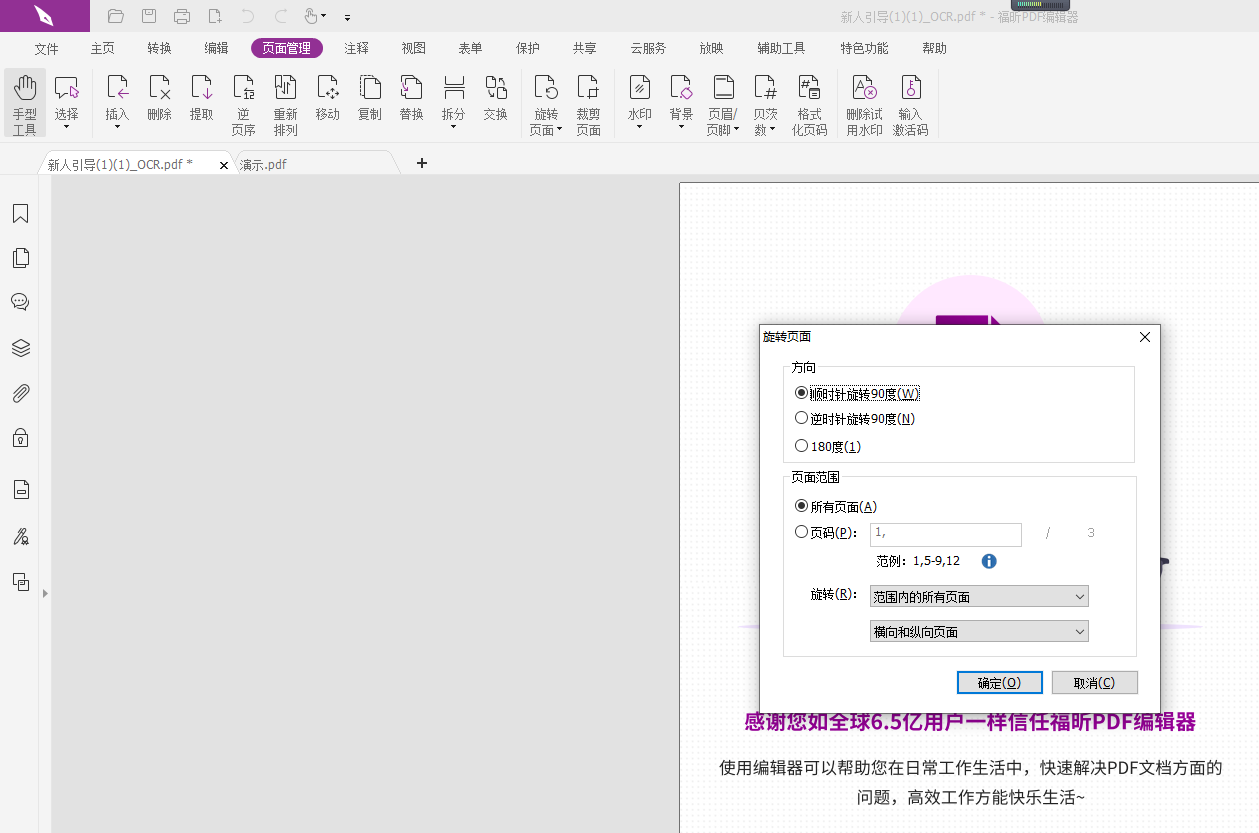This screenshot has width=1259, height=833.
Task: Select the 逆时针旋转90度 rotation option
Action: (801, 418)
